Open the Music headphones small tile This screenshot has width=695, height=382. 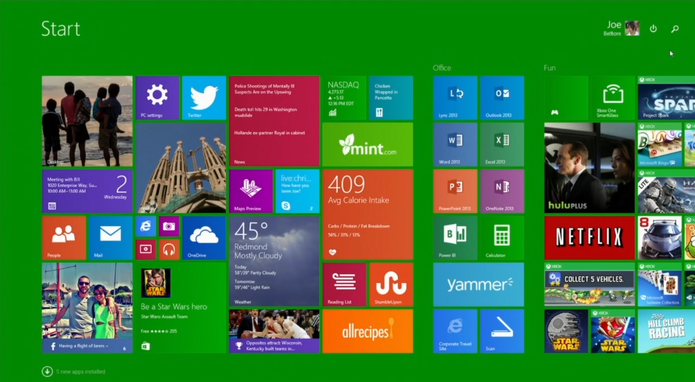[169, 249]
